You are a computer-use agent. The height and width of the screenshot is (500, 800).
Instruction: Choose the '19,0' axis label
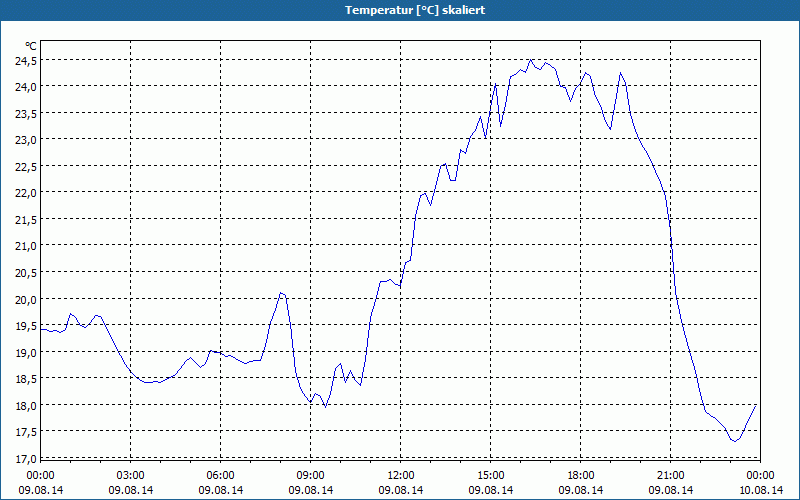pos(26,353)
